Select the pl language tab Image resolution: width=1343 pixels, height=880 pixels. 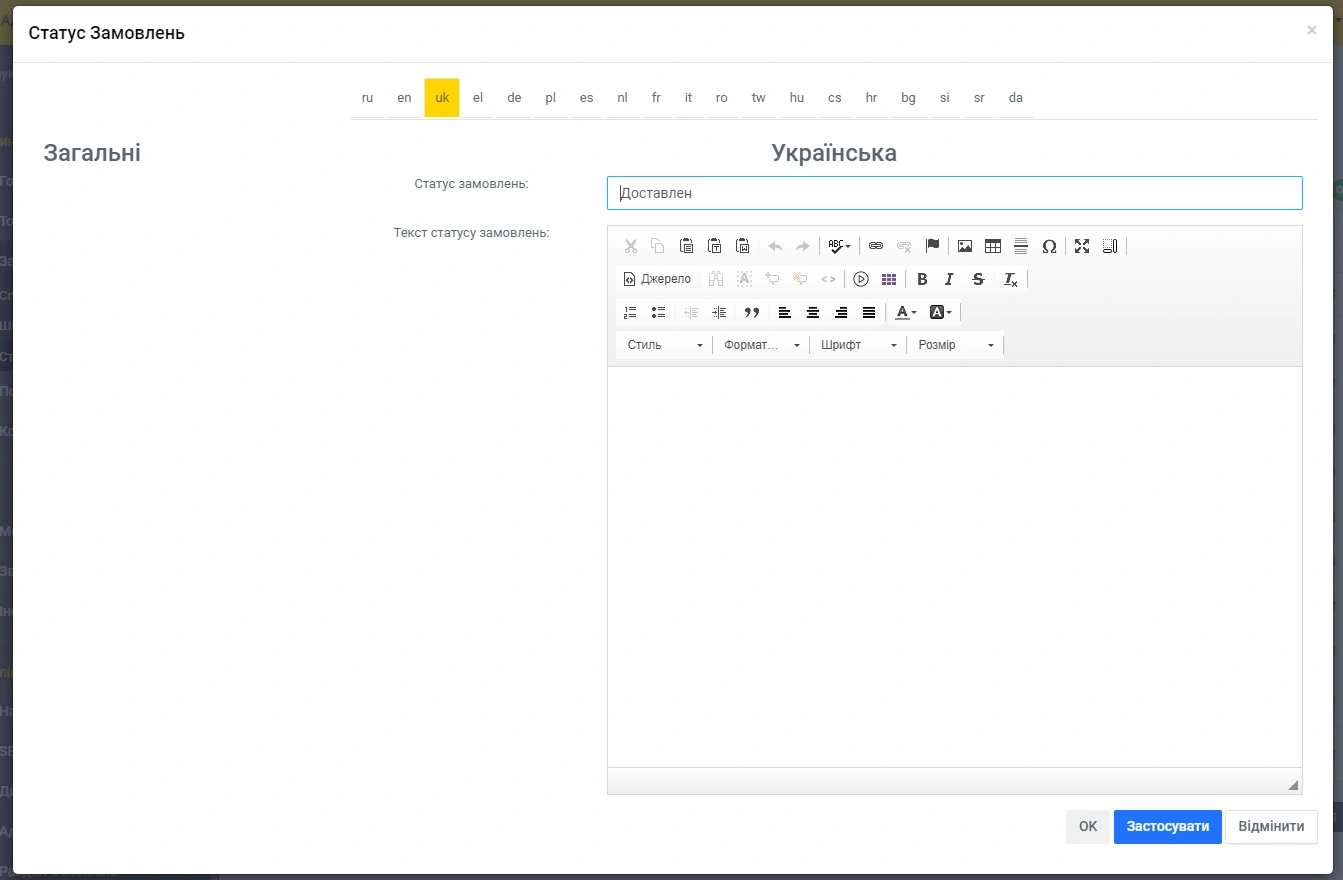coord(550,98)
